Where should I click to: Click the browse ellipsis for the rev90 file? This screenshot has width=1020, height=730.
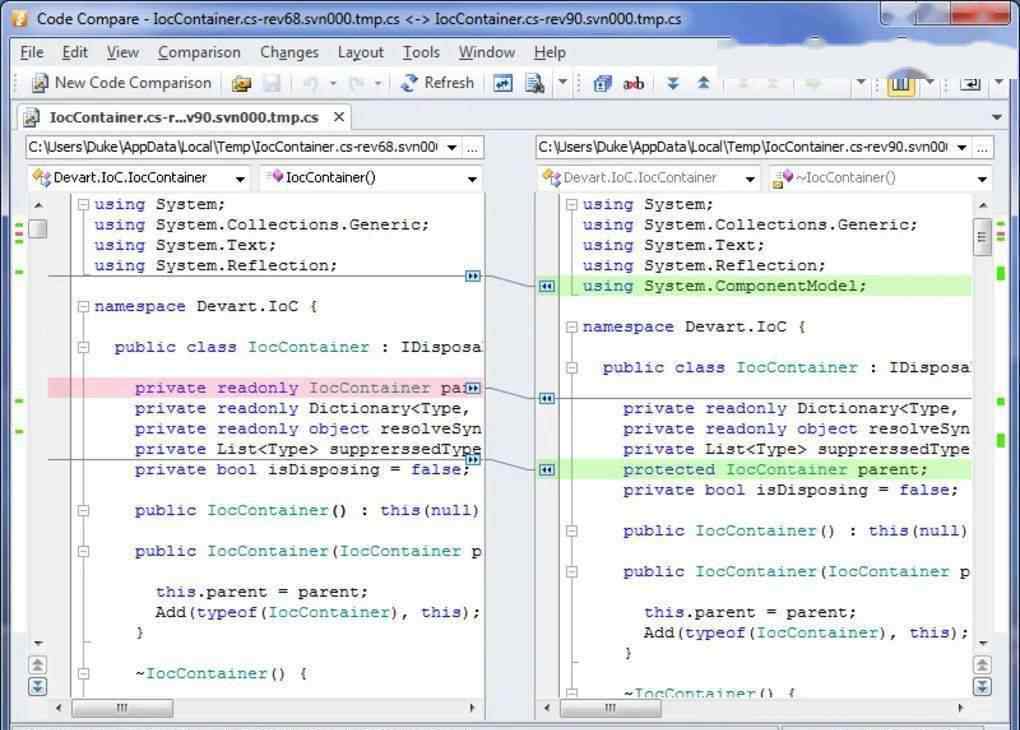[982, 147]
